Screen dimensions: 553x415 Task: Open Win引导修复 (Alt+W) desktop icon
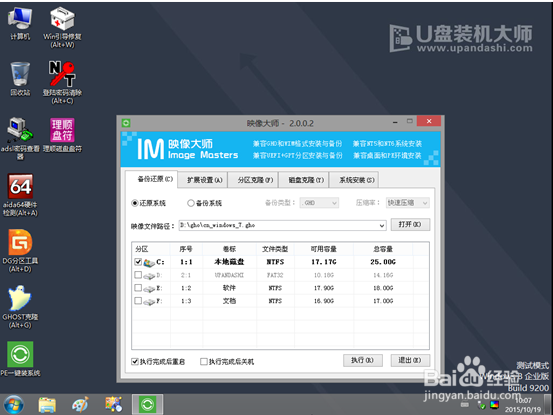pos(62,26)
